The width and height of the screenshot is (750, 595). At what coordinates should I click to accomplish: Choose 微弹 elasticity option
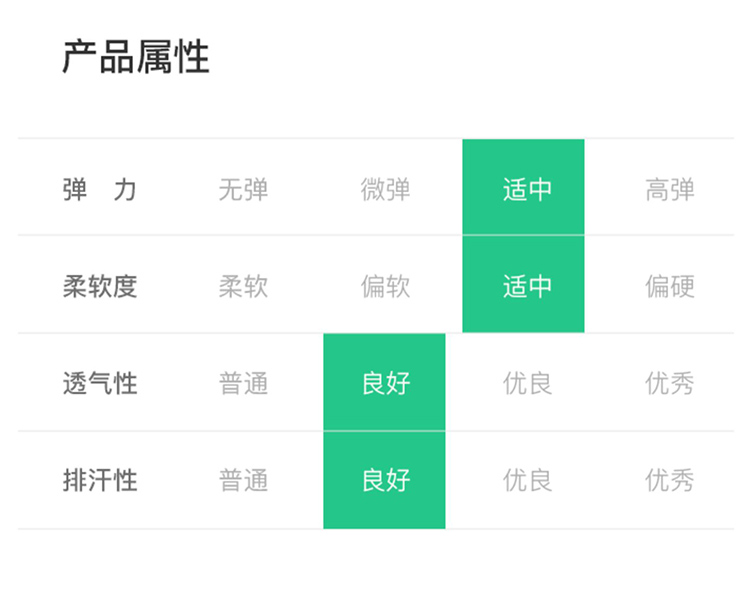(385, 189)
